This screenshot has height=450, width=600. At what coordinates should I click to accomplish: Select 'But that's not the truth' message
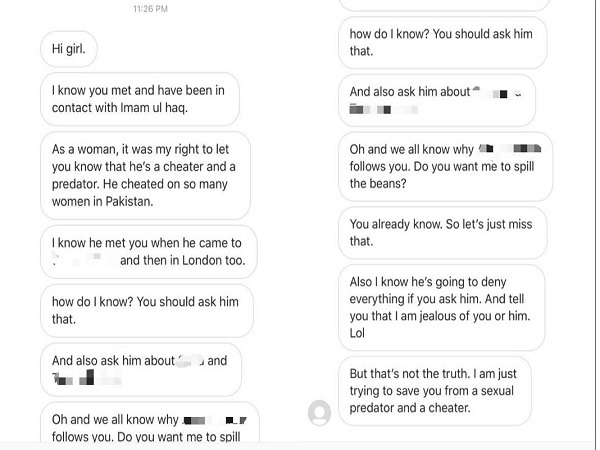pos(435,391)
